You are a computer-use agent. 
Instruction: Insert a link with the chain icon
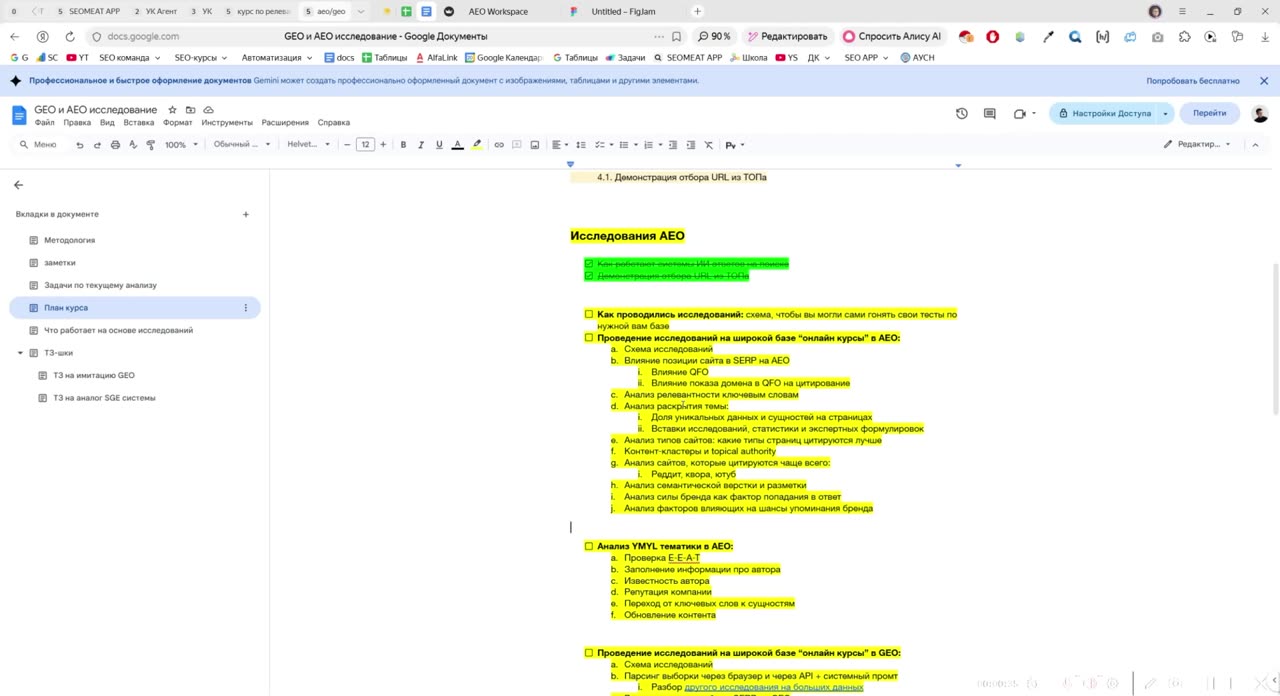[x=499, y=145]
